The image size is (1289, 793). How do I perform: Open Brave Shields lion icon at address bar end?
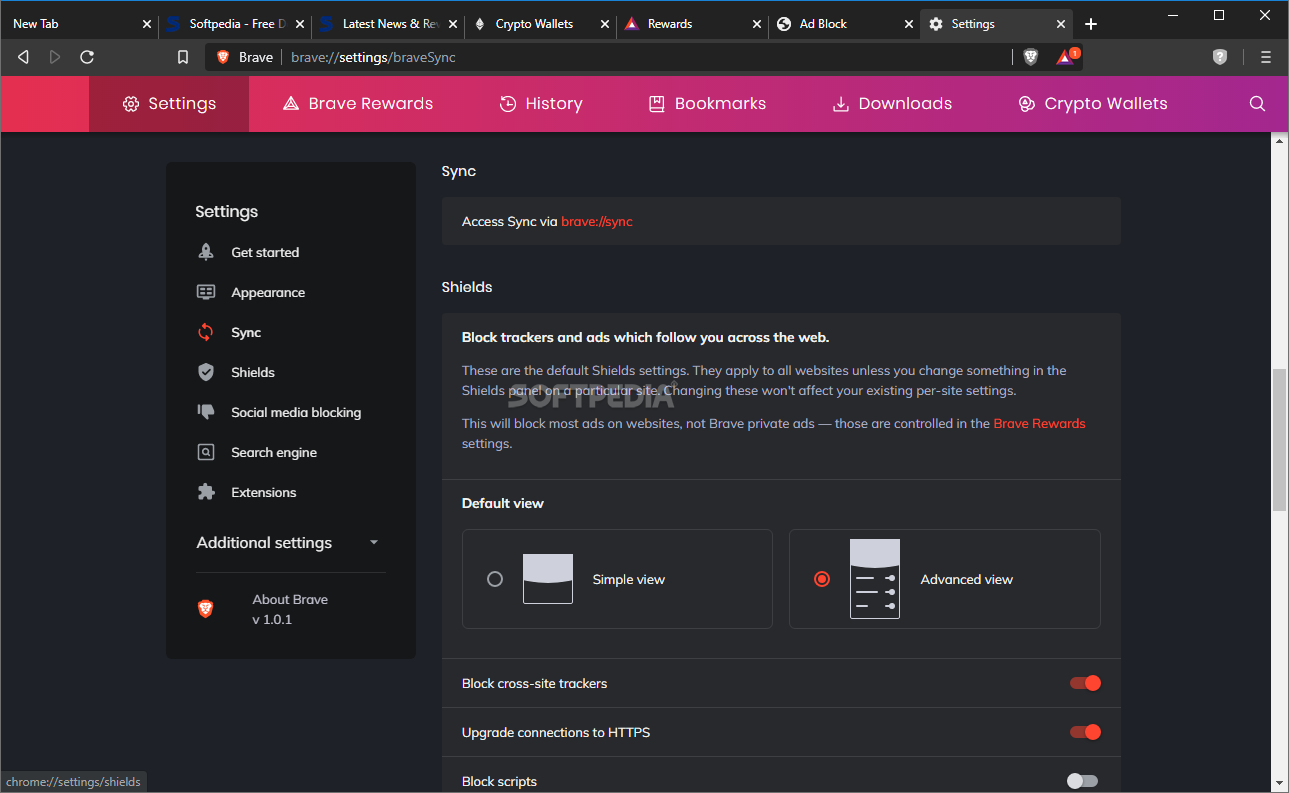pos(1031,57)
